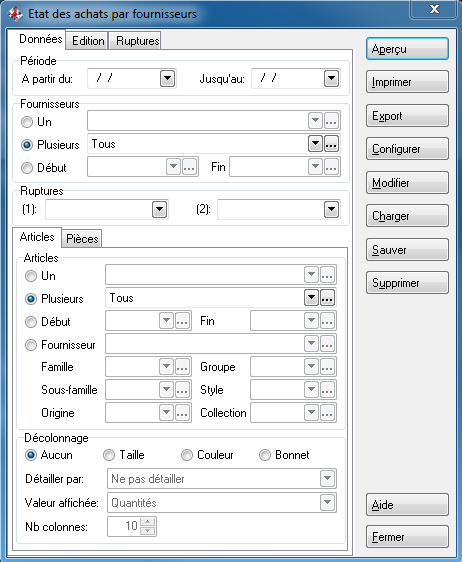This screenshot has width=462, height=562.
Task: Click the ellipsis button beside Origine field
Action: (x=182, y=413)
